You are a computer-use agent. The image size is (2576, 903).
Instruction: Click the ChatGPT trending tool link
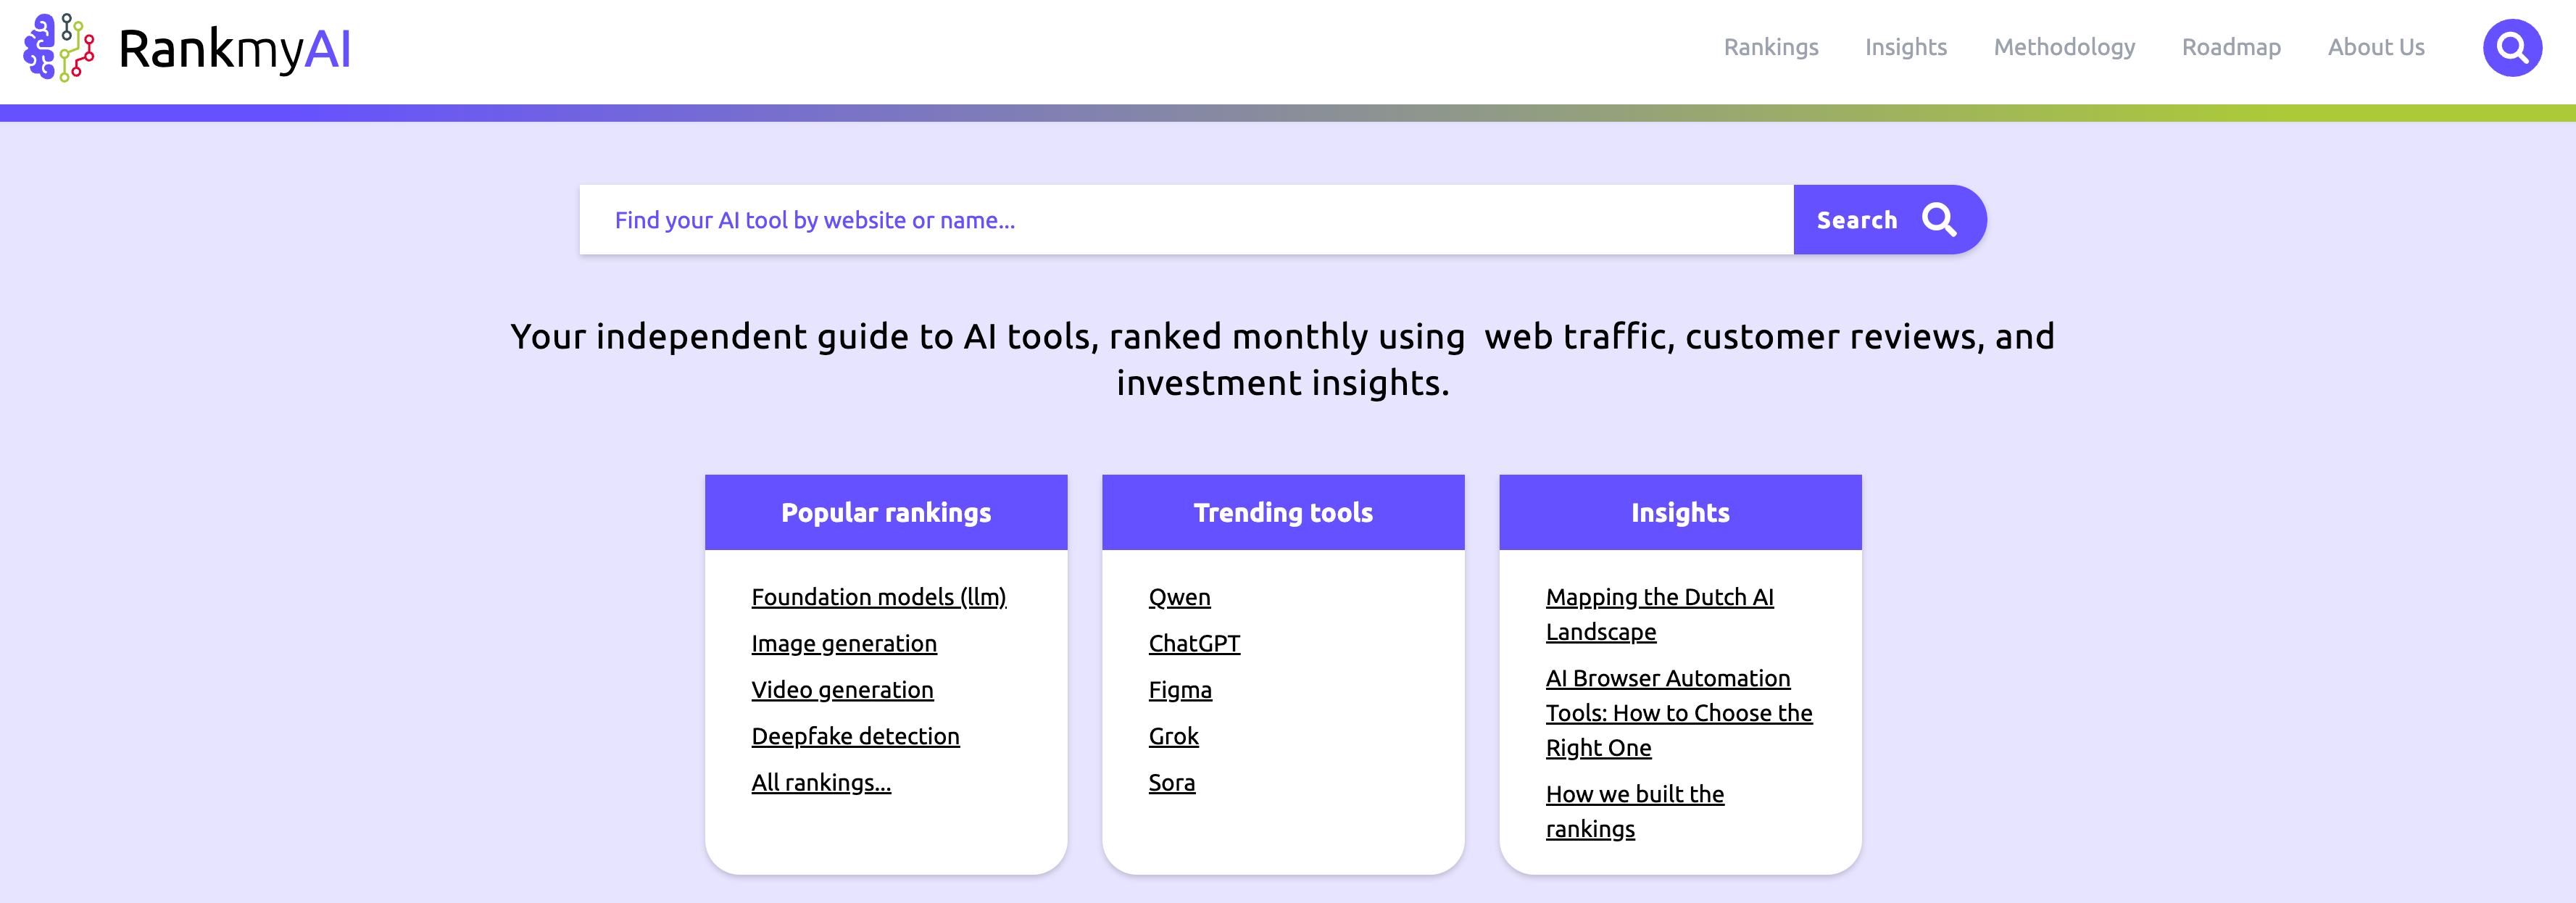(x=1194, y=643)
